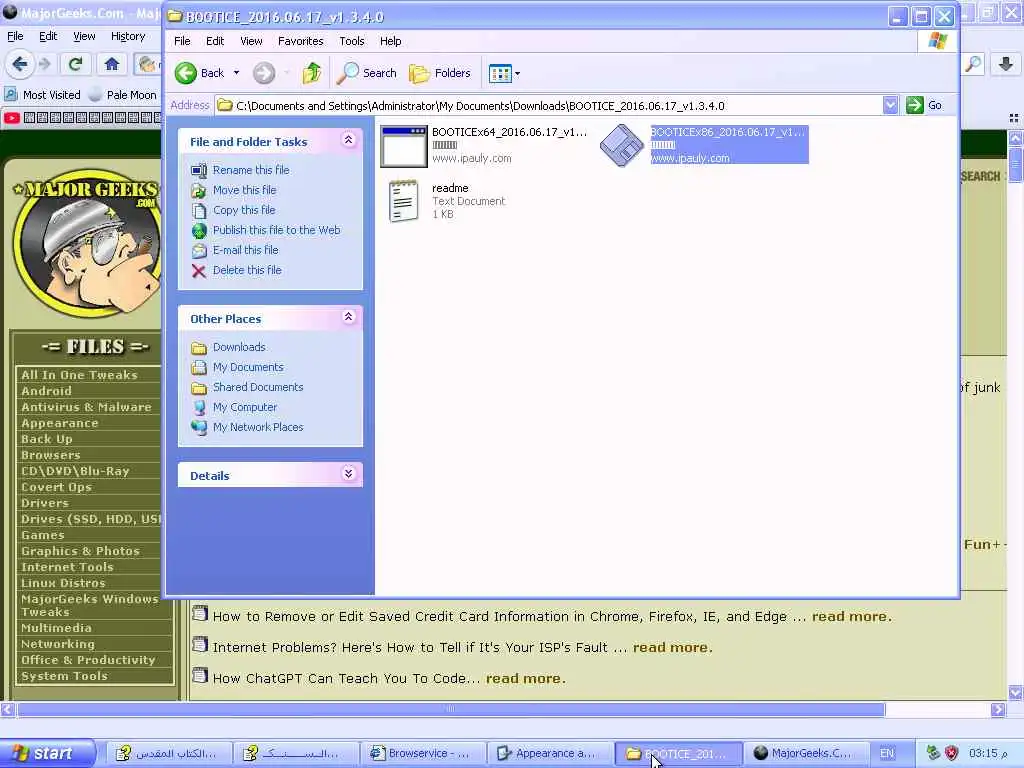Viewport: 1024px width, 768px height.
Task: Open the Explorer Edit menu
Action: coord(215,41)
